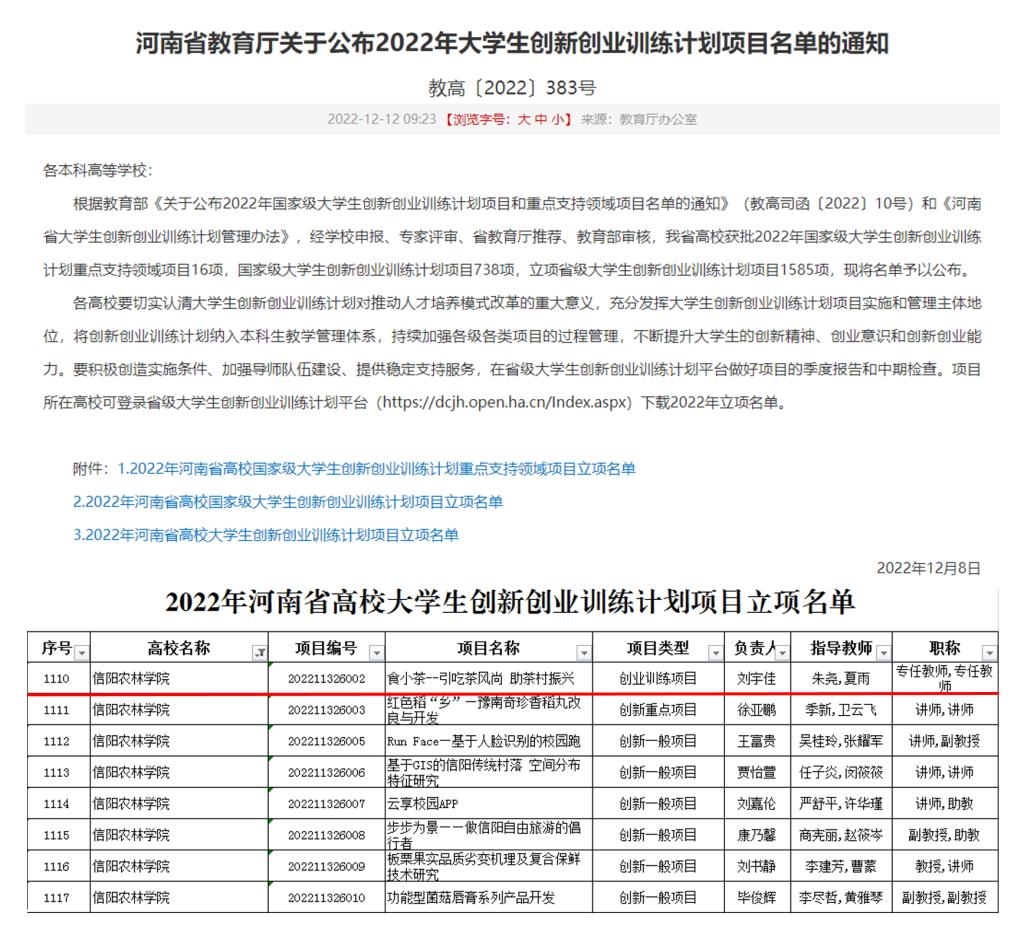Screen dimensions: 1024x926
Task: Set the page font size to 中
Action: pyautogui.click(x=540, y=119)
